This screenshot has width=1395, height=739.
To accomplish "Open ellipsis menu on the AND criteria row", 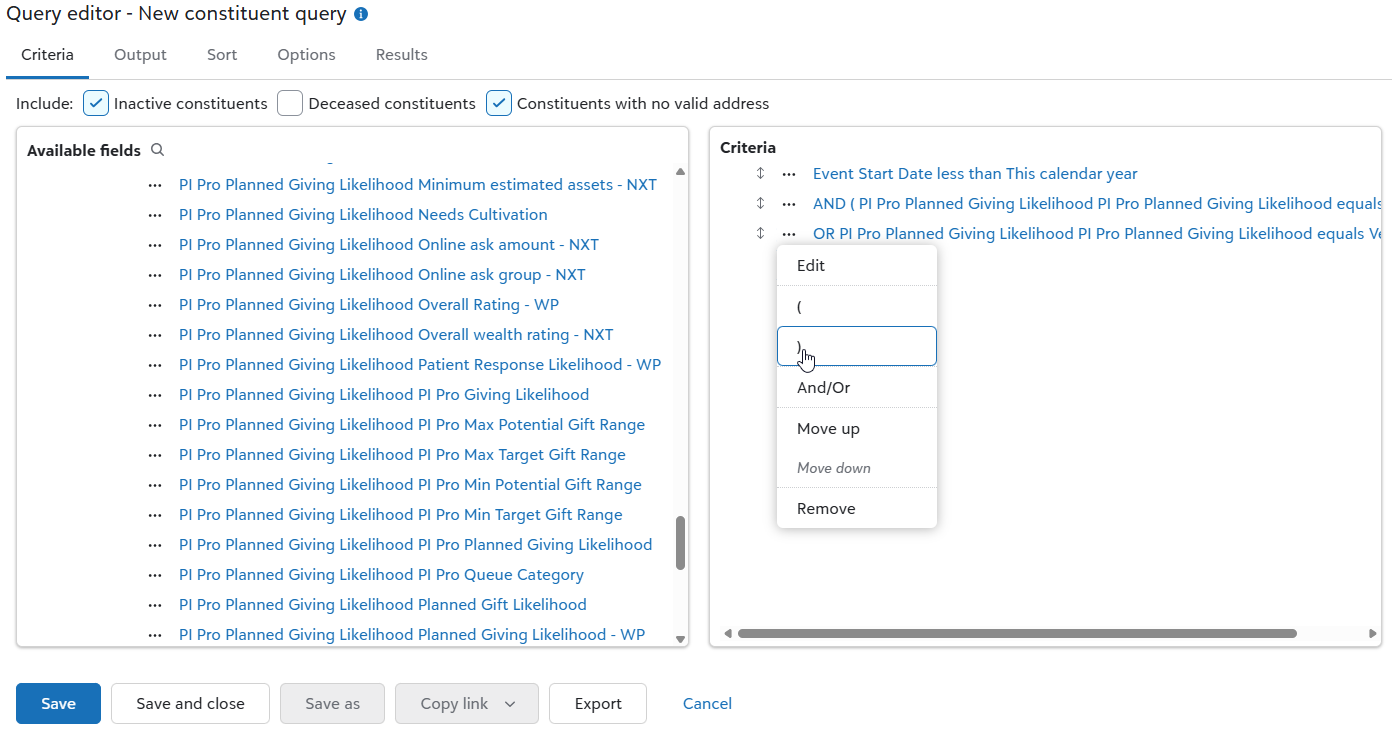I will tap(788, 203).
